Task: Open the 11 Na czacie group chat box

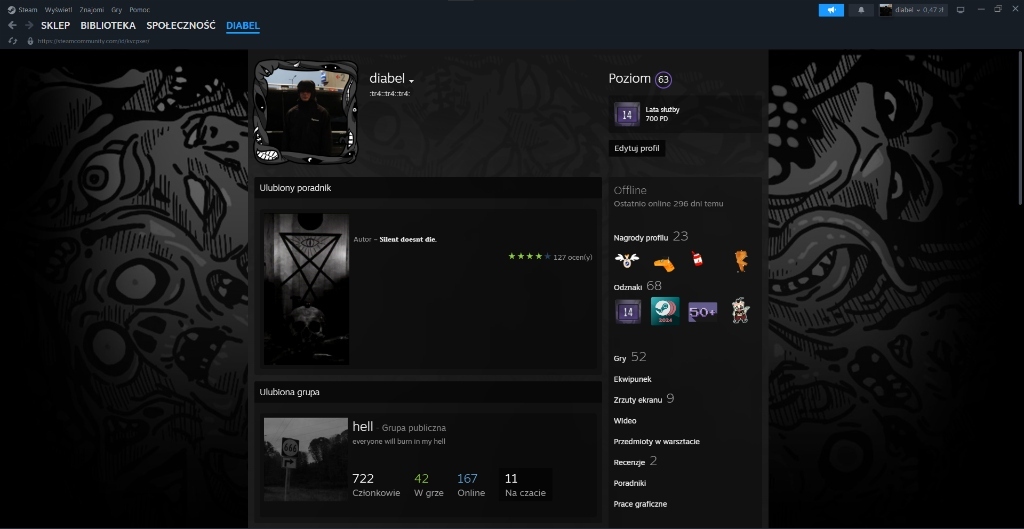Action: pyautogui.click(x=525, y=485)
